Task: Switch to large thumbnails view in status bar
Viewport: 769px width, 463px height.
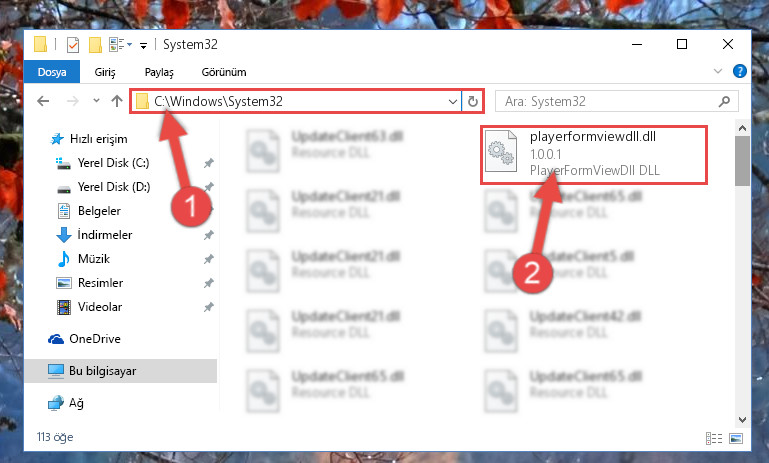Action: 736,438
